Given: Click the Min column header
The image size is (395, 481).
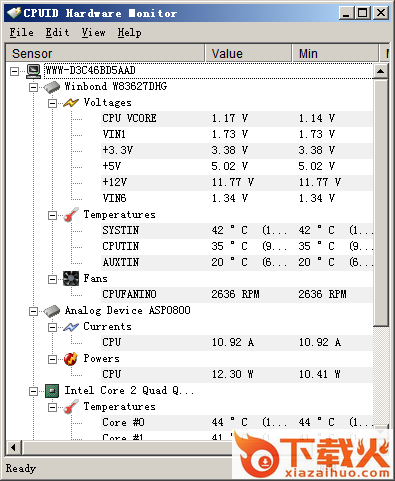Looking at the screenshot, I should (x=335, y=53).
